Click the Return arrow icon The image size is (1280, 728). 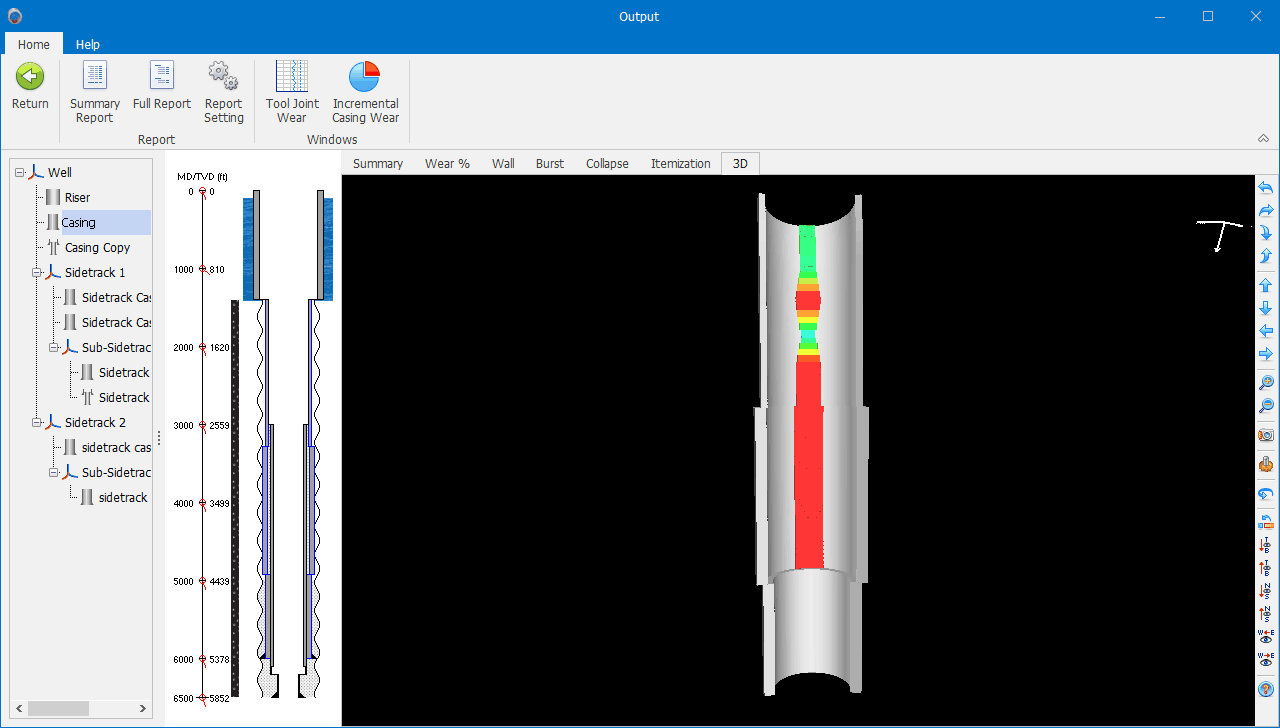click(30, 77)
